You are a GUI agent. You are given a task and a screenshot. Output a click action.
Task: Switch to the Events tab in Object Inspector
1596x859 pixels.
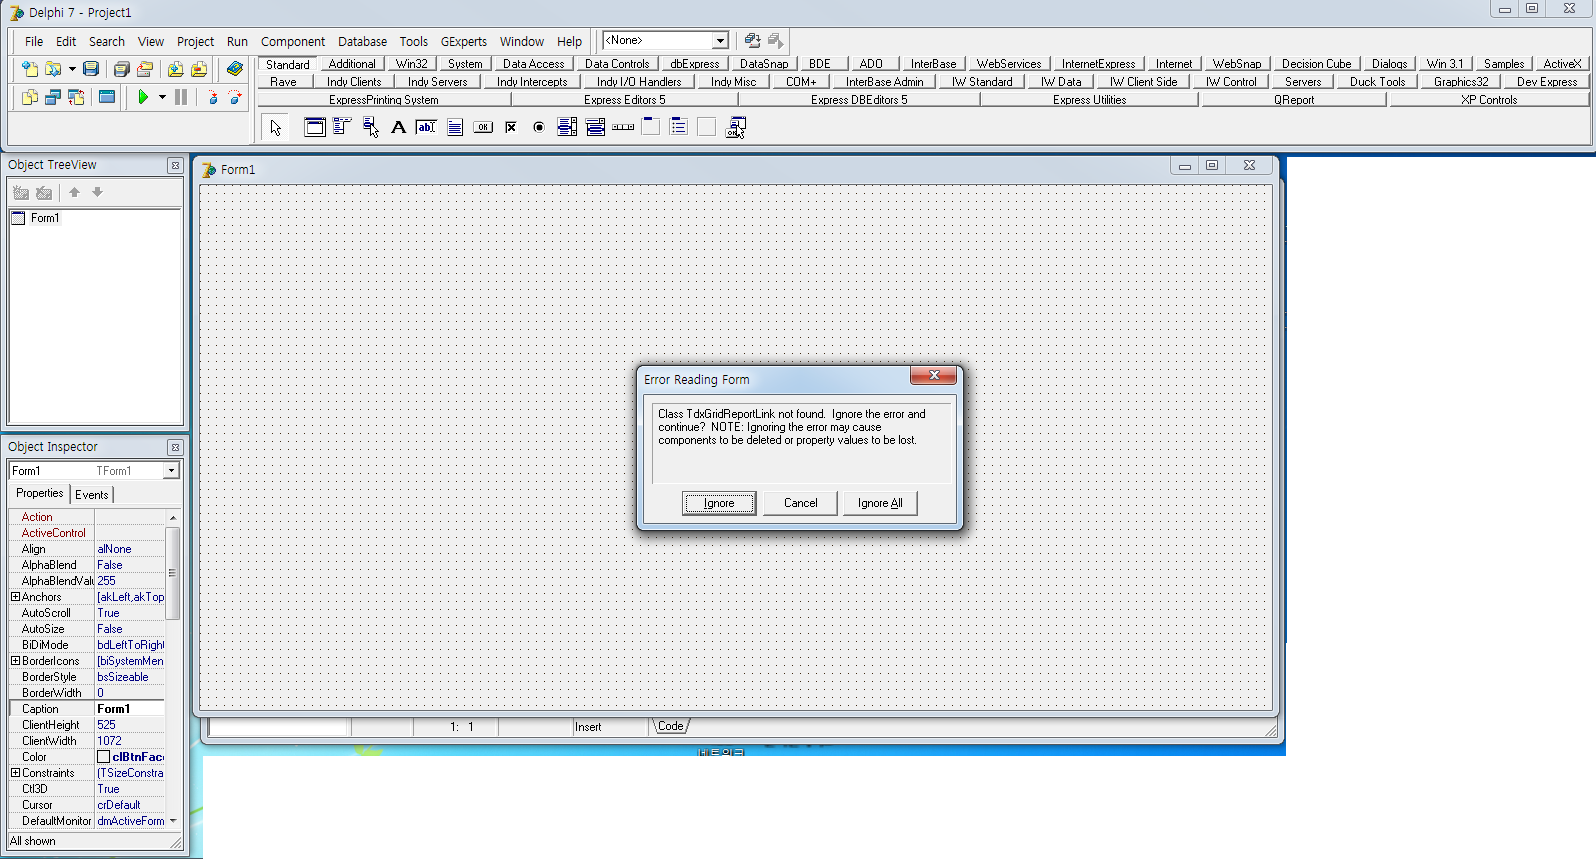[x=92, y=495]
